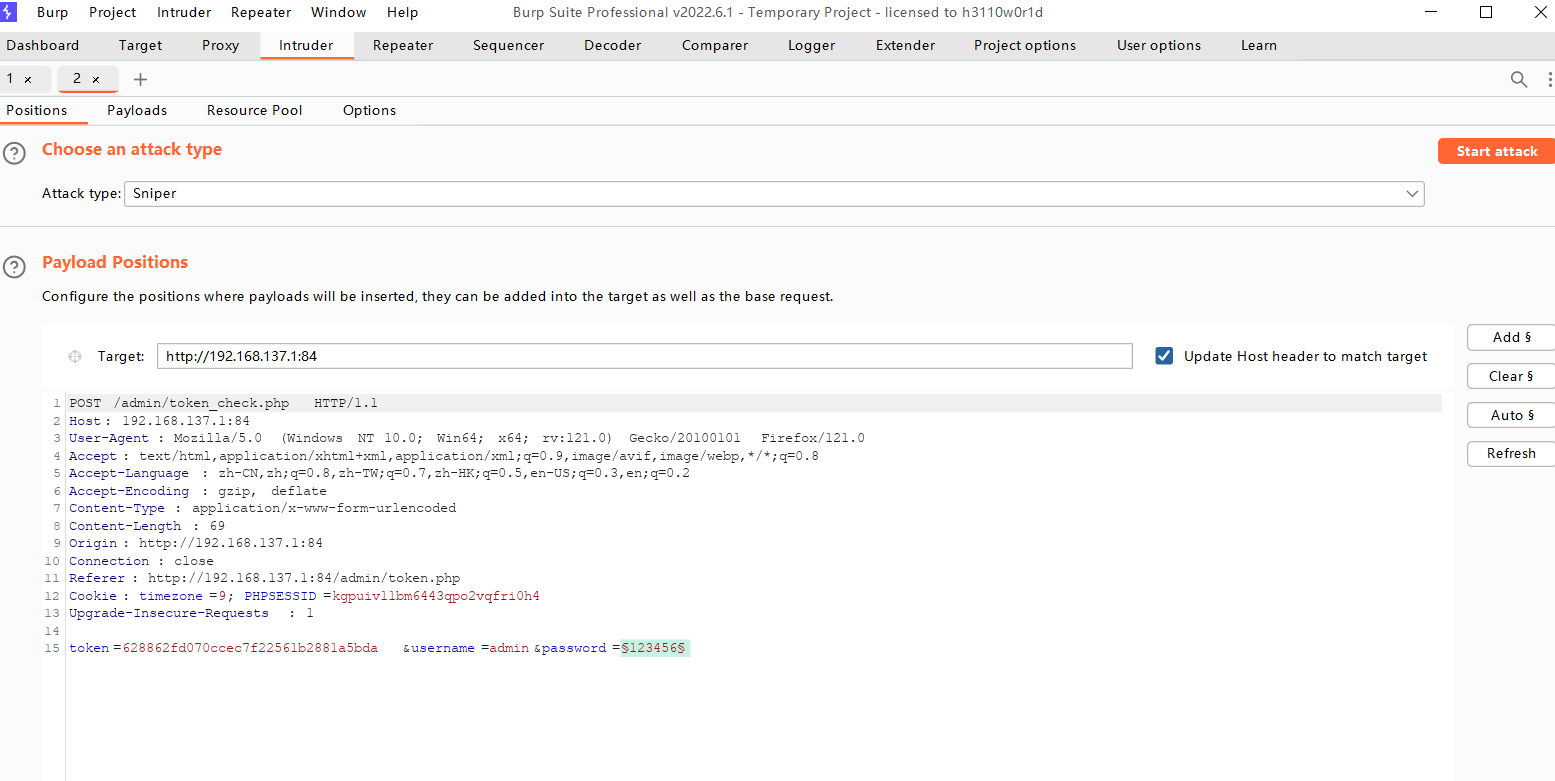Image resolution: width=1555 pixels, height=781 pixels.
Task: Click the Clear § button
Action: click(1511, 376)
